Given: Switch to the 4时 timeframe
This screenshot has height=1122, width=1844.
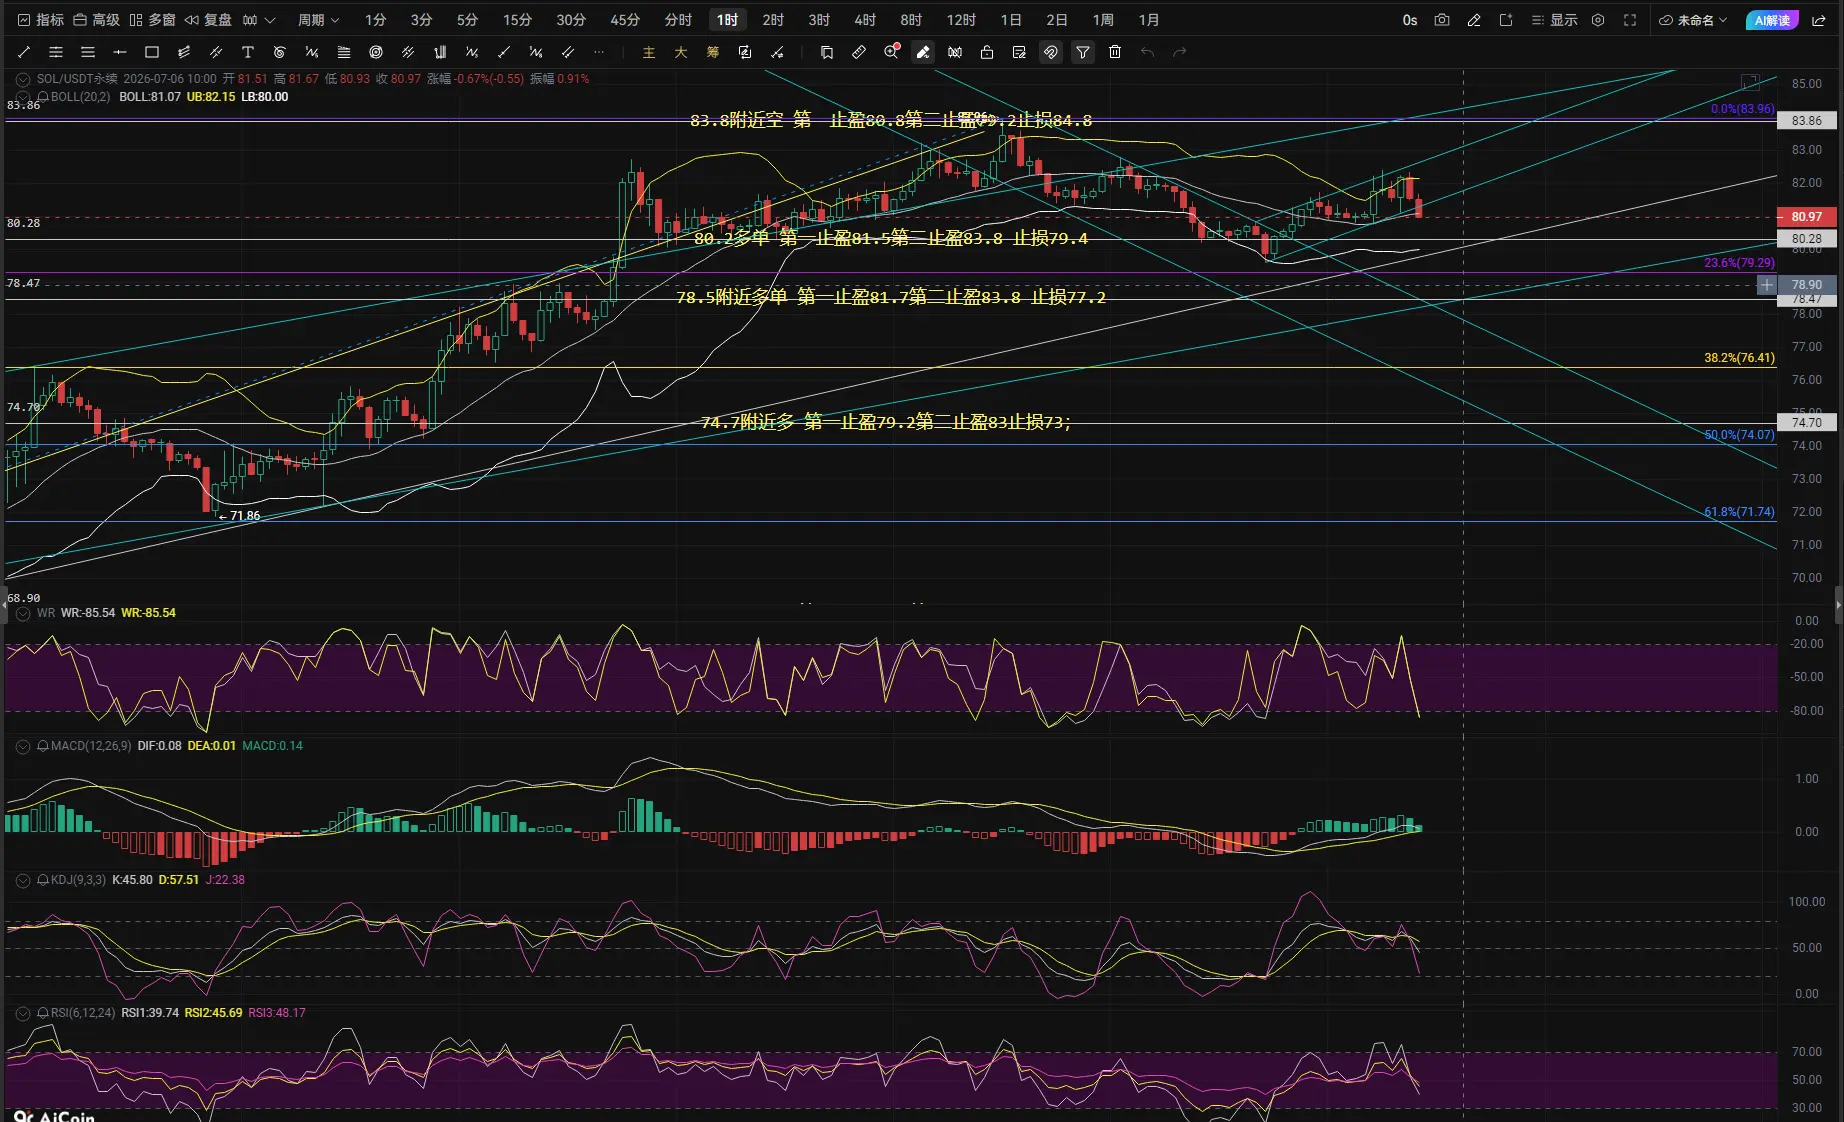Looking at the screenshot, I should click(865, 20).
